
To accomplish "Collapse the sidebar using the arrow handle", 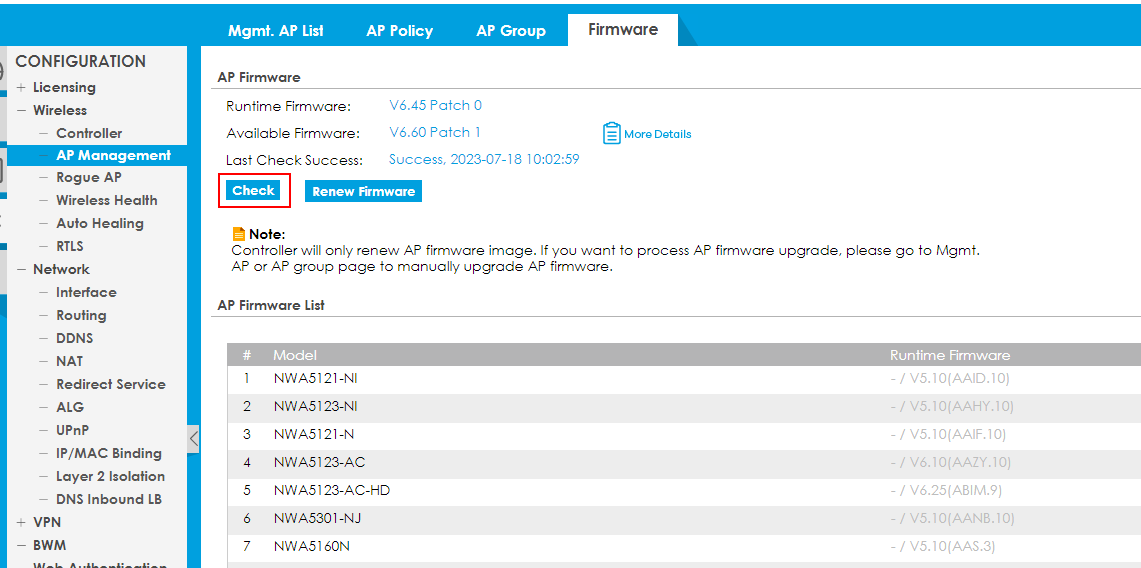I will pos(193,438).
